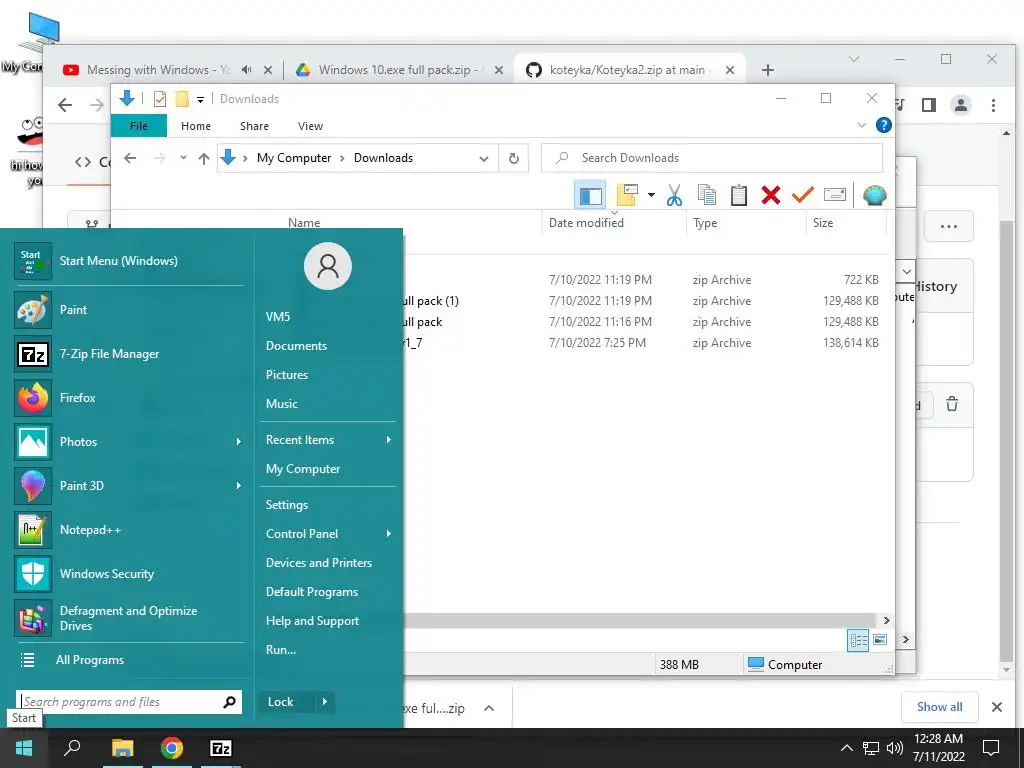Toggle the navigation pane toolbar icon
The width and height of the screenshot is (1024, 768).
pyautogui.click(x=590, y=195)
